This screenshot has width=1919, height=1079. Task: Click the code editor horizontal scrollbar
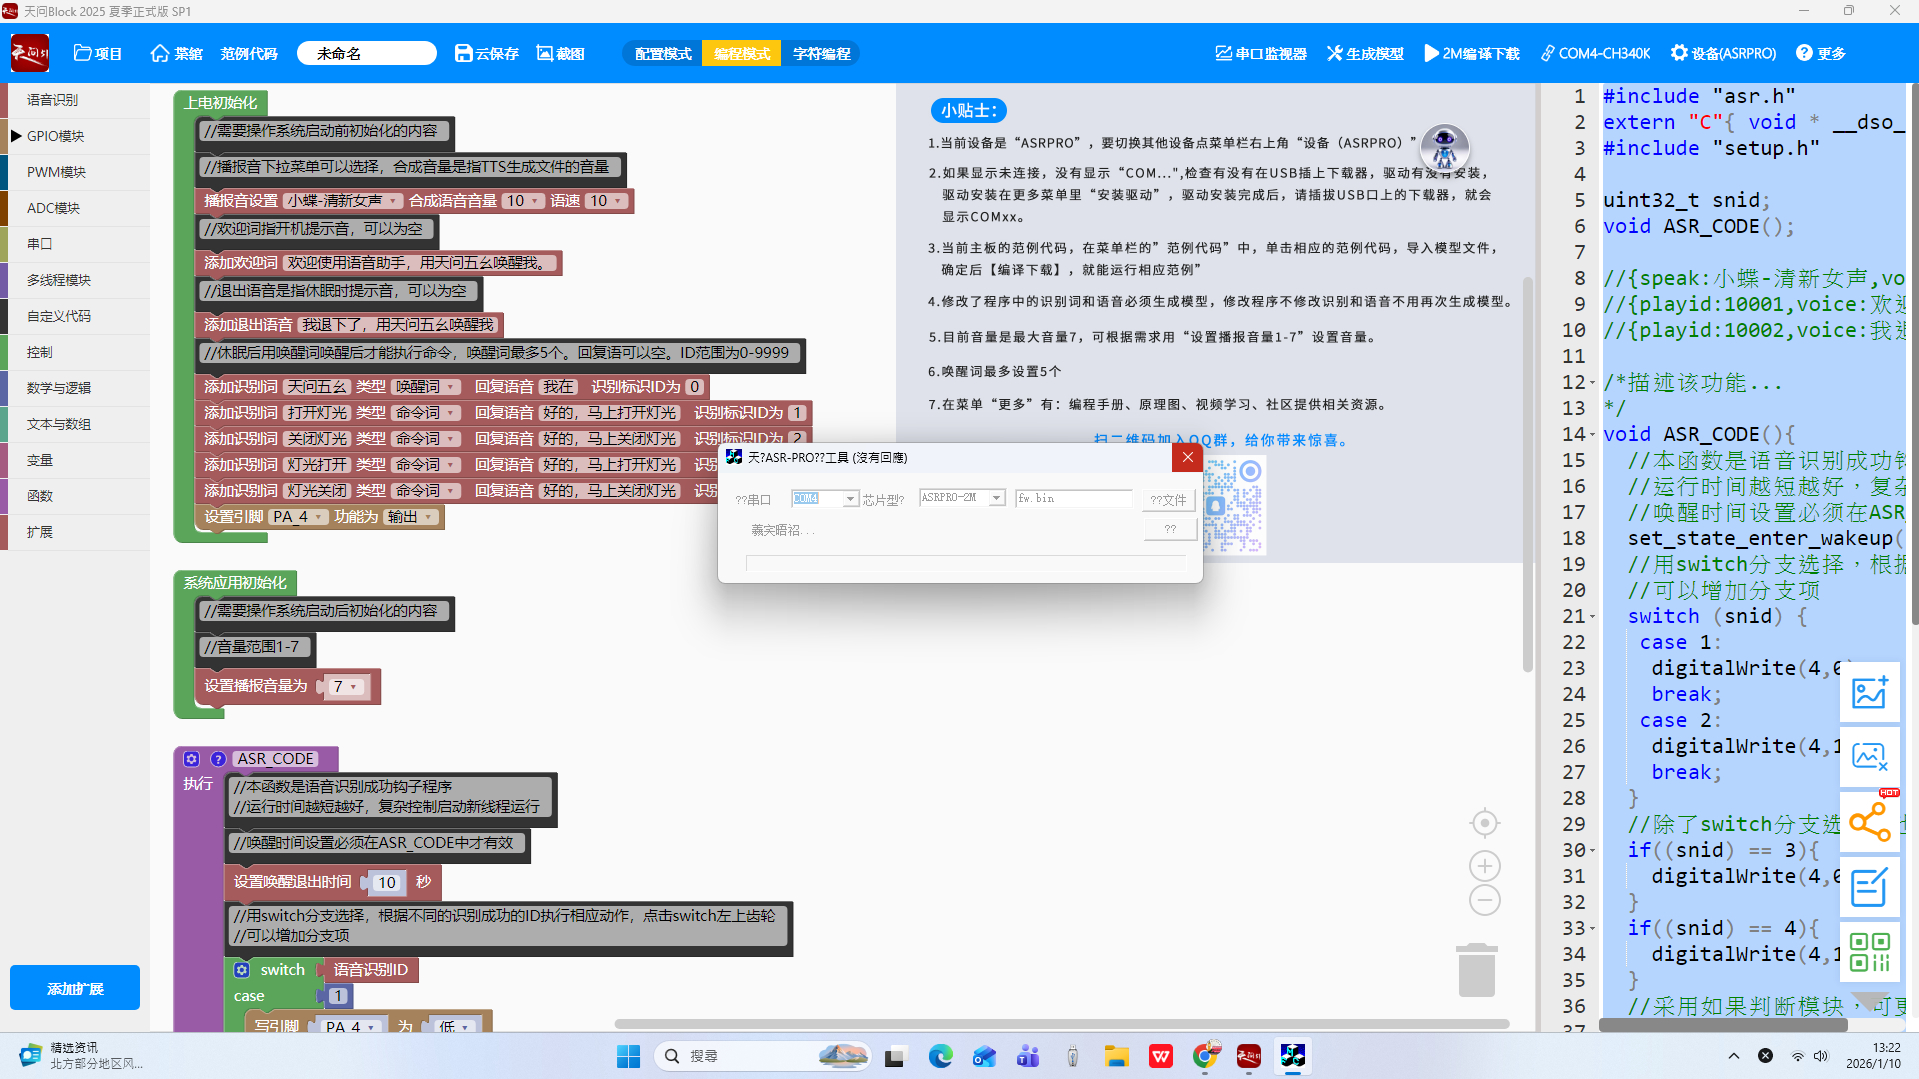tap(1722, 1025)
